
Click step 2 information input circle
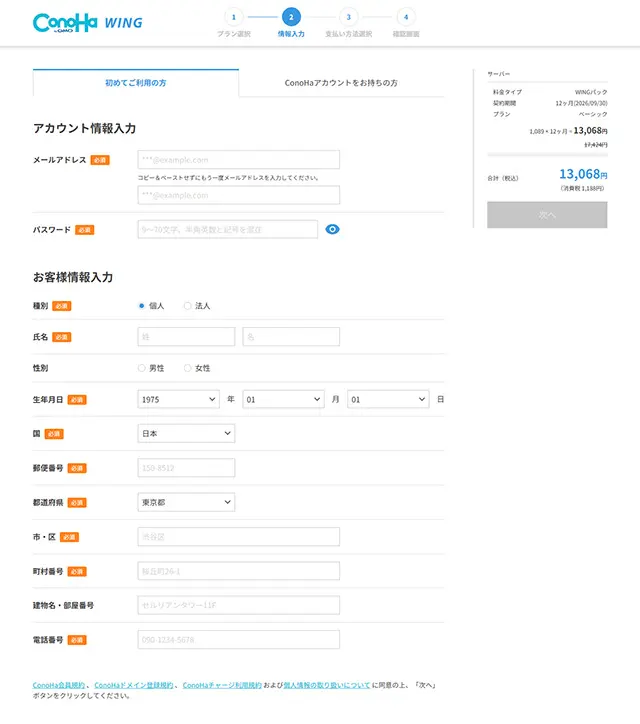291,17
